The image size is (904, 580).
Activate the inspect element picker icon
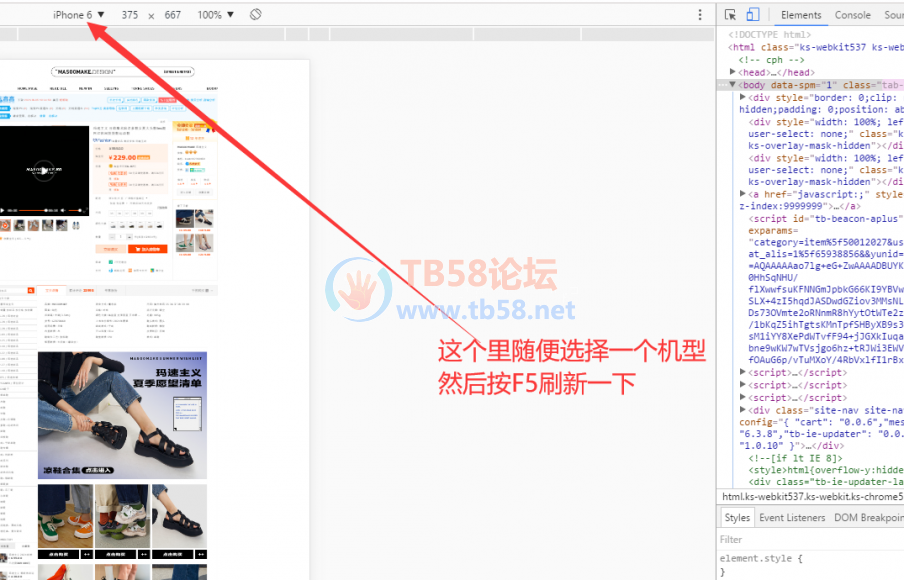730,15
